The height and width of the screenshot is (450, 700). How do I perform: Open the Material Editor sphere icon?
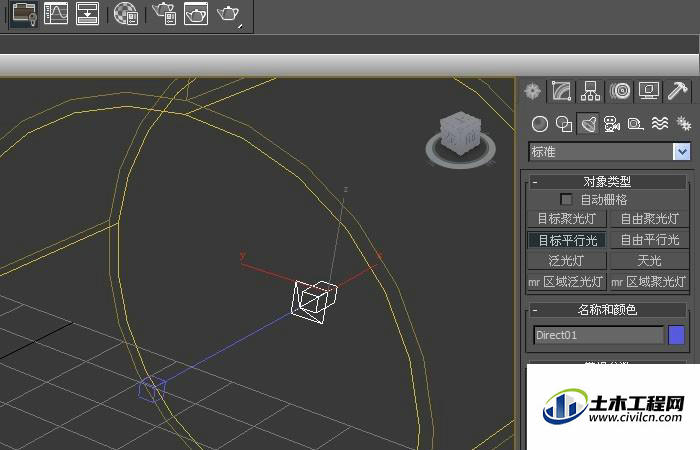125,13
